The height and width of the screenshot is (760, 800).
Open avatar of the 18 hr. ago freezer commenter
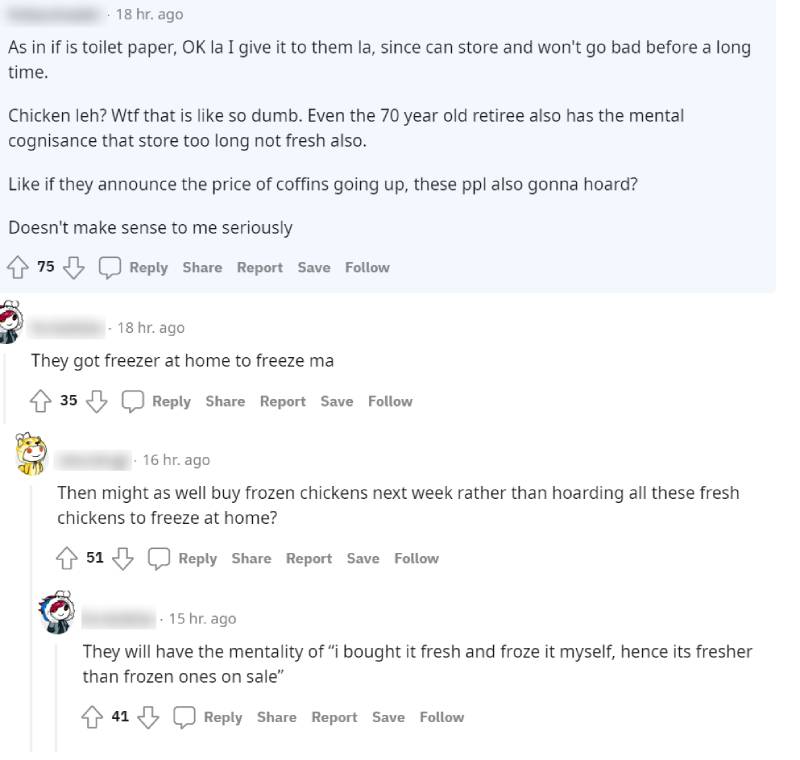[x=12, y=322]
